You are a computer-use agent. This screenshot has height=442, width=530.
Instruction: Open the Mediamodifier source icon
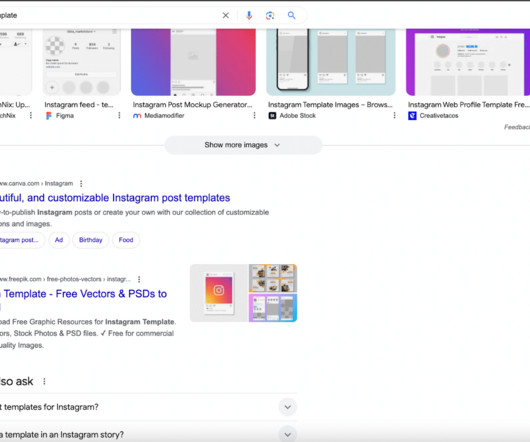tap(137, 116)
